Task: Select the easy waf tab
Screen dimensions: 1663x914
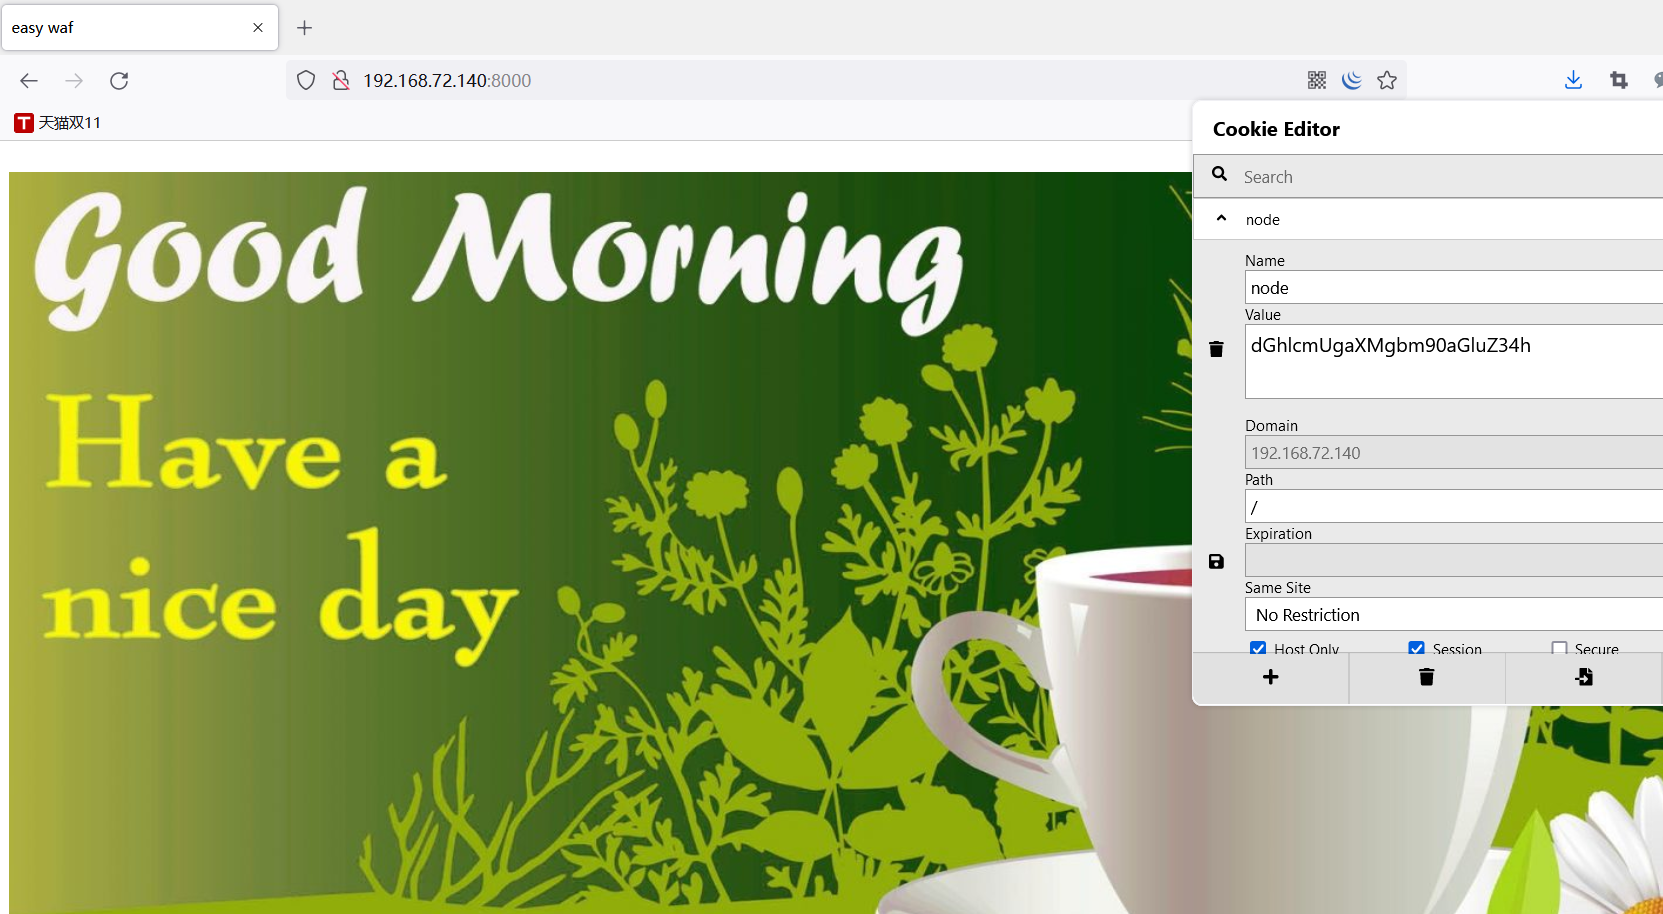Action: coord(140,28)
